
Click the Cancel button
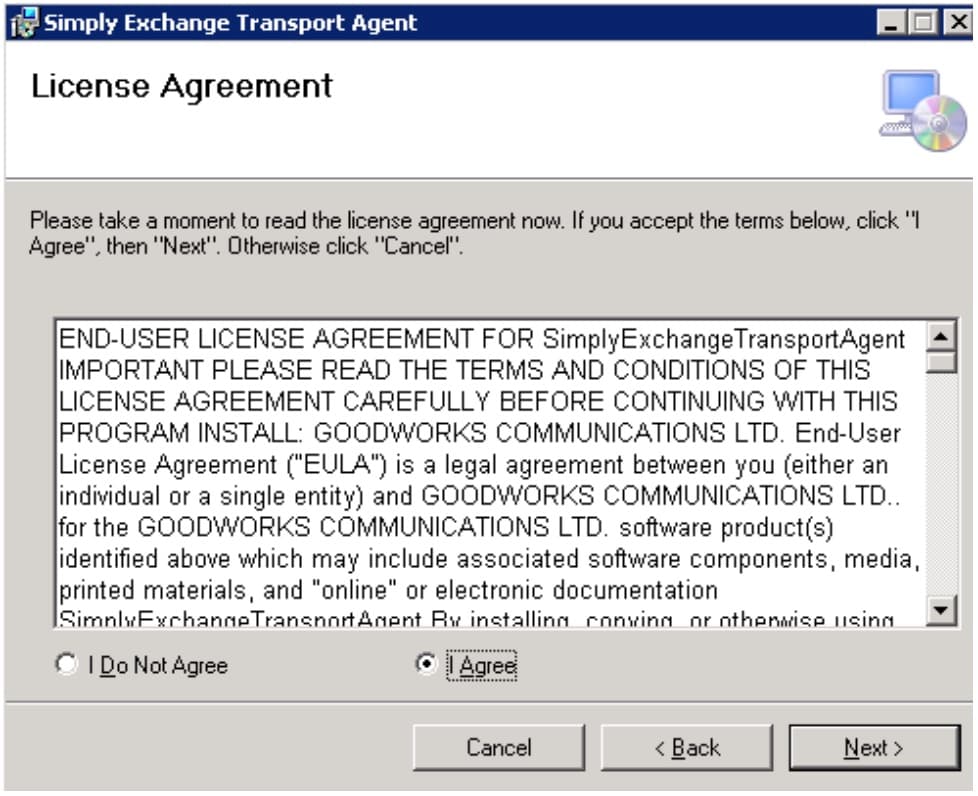pos(498,748)
